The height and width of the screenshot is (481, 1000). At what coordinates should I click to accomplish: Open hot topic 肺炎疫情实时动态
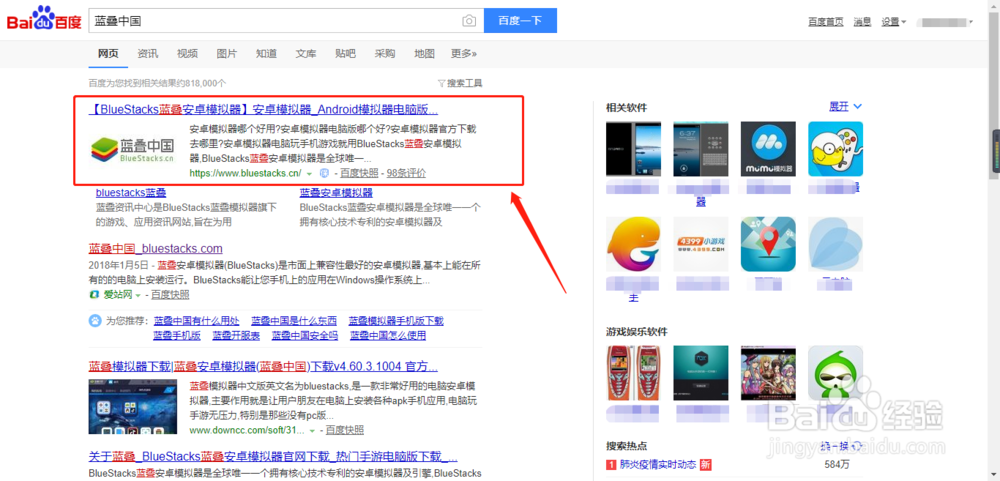[658, 464]
